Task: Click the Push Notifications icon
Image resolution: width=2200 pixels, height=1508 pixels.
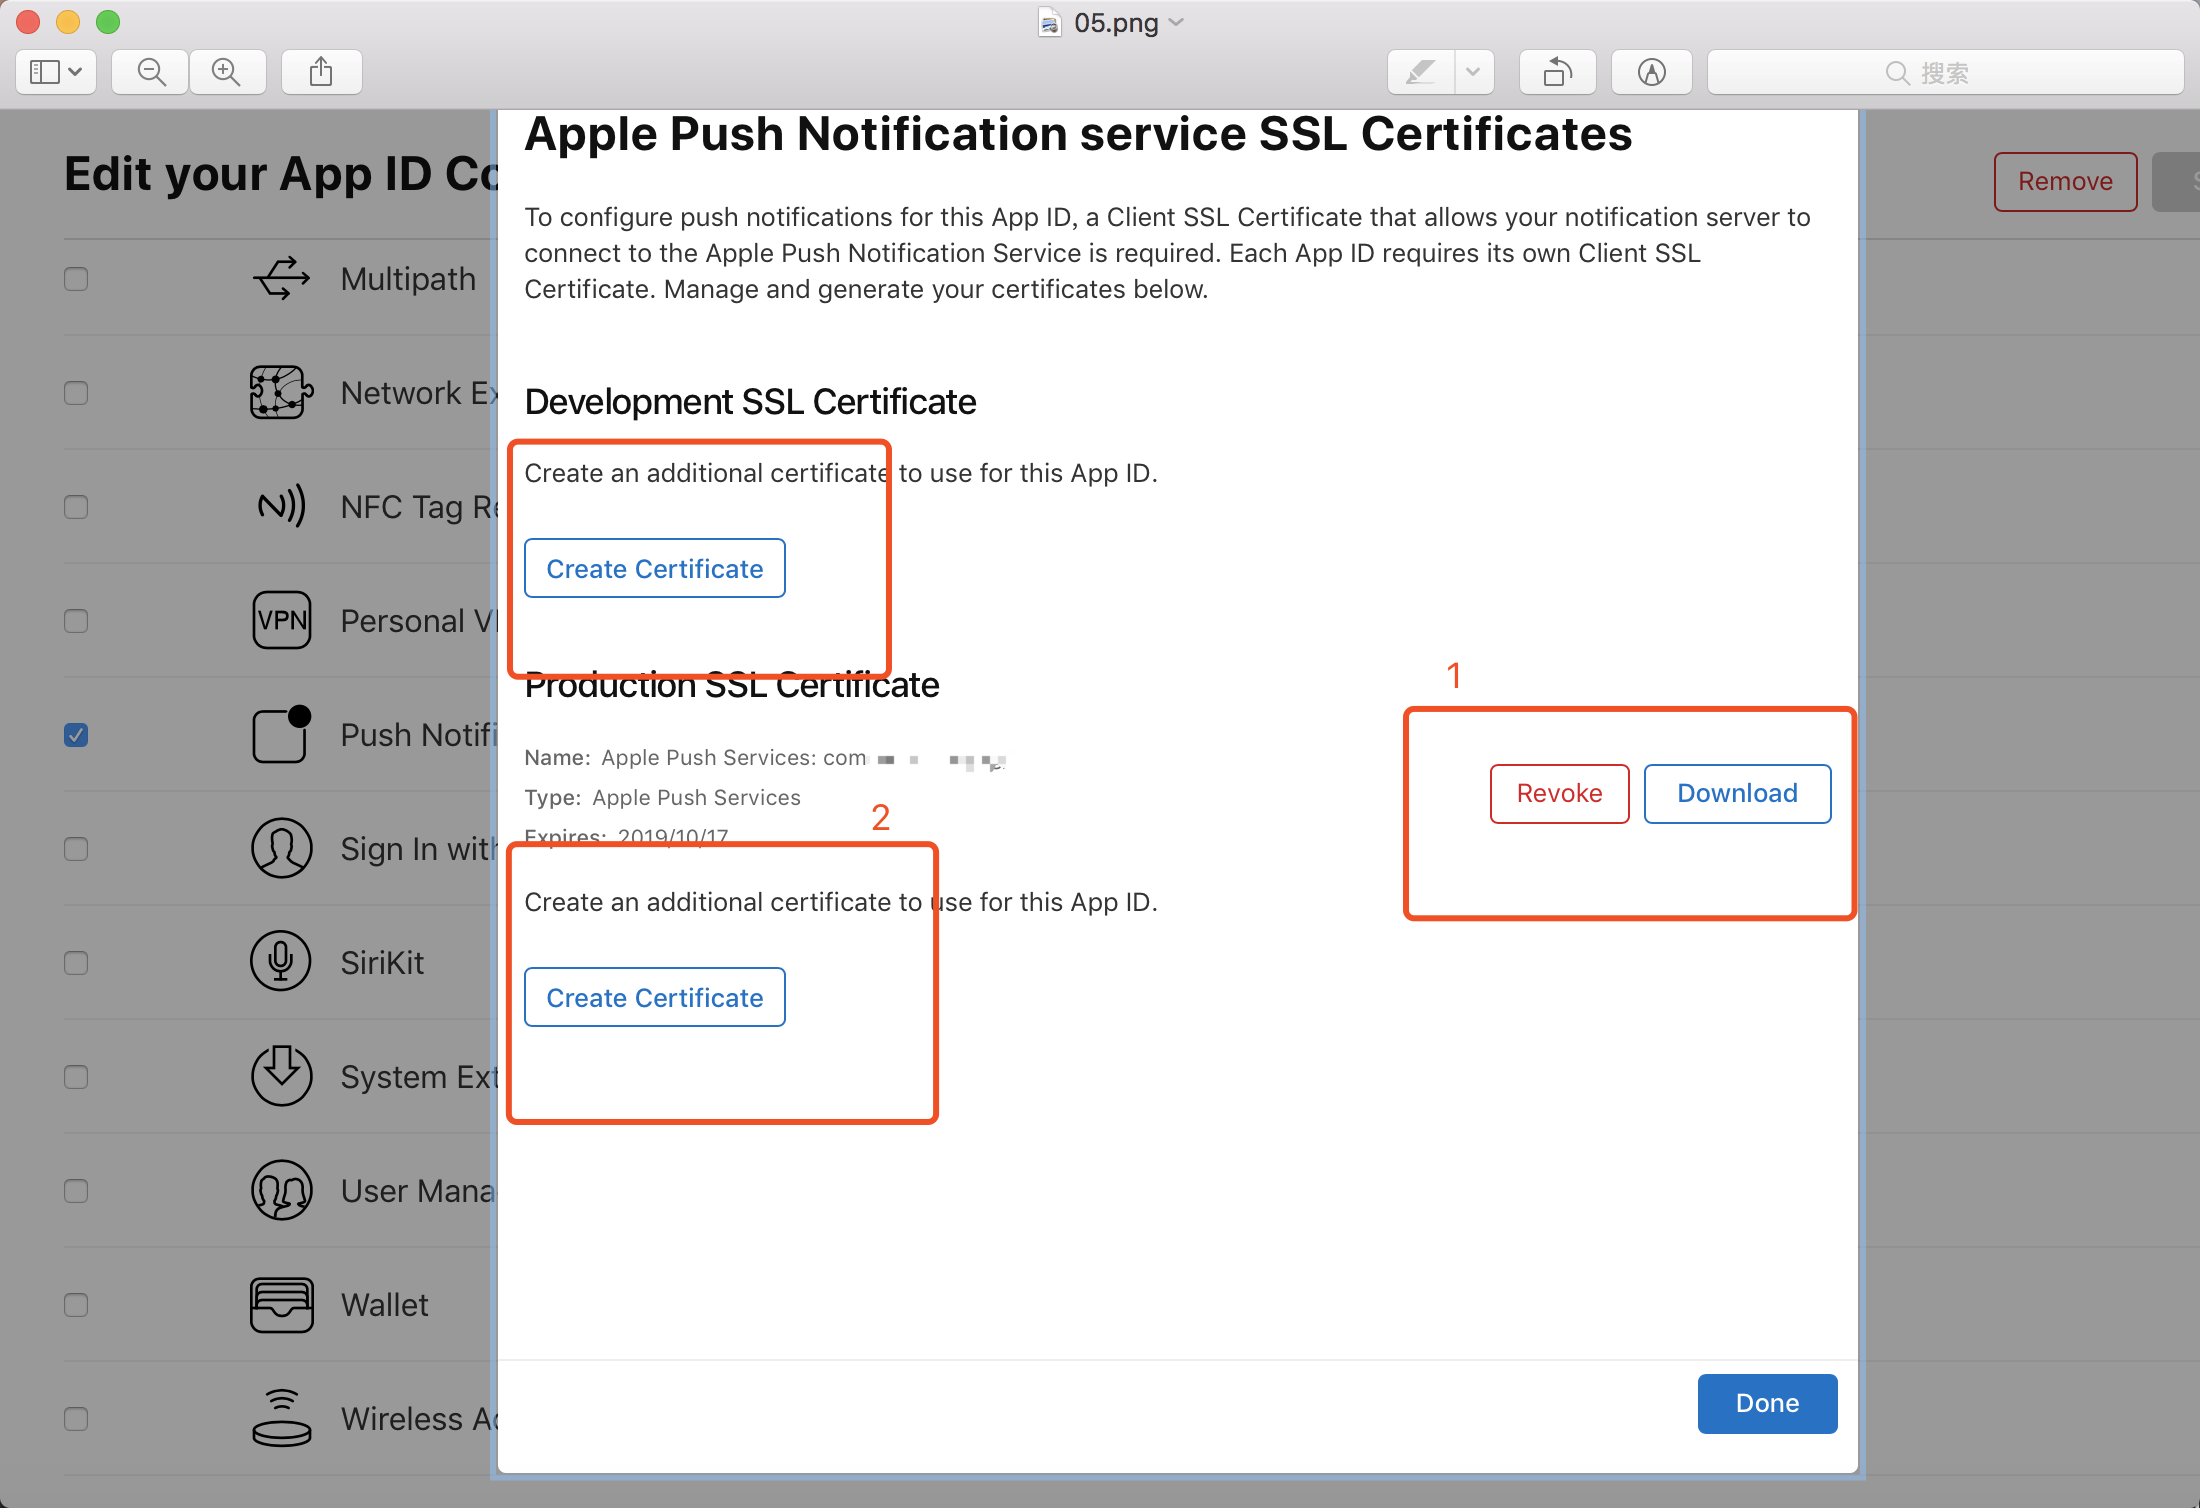Action: [x=282, y=734]
